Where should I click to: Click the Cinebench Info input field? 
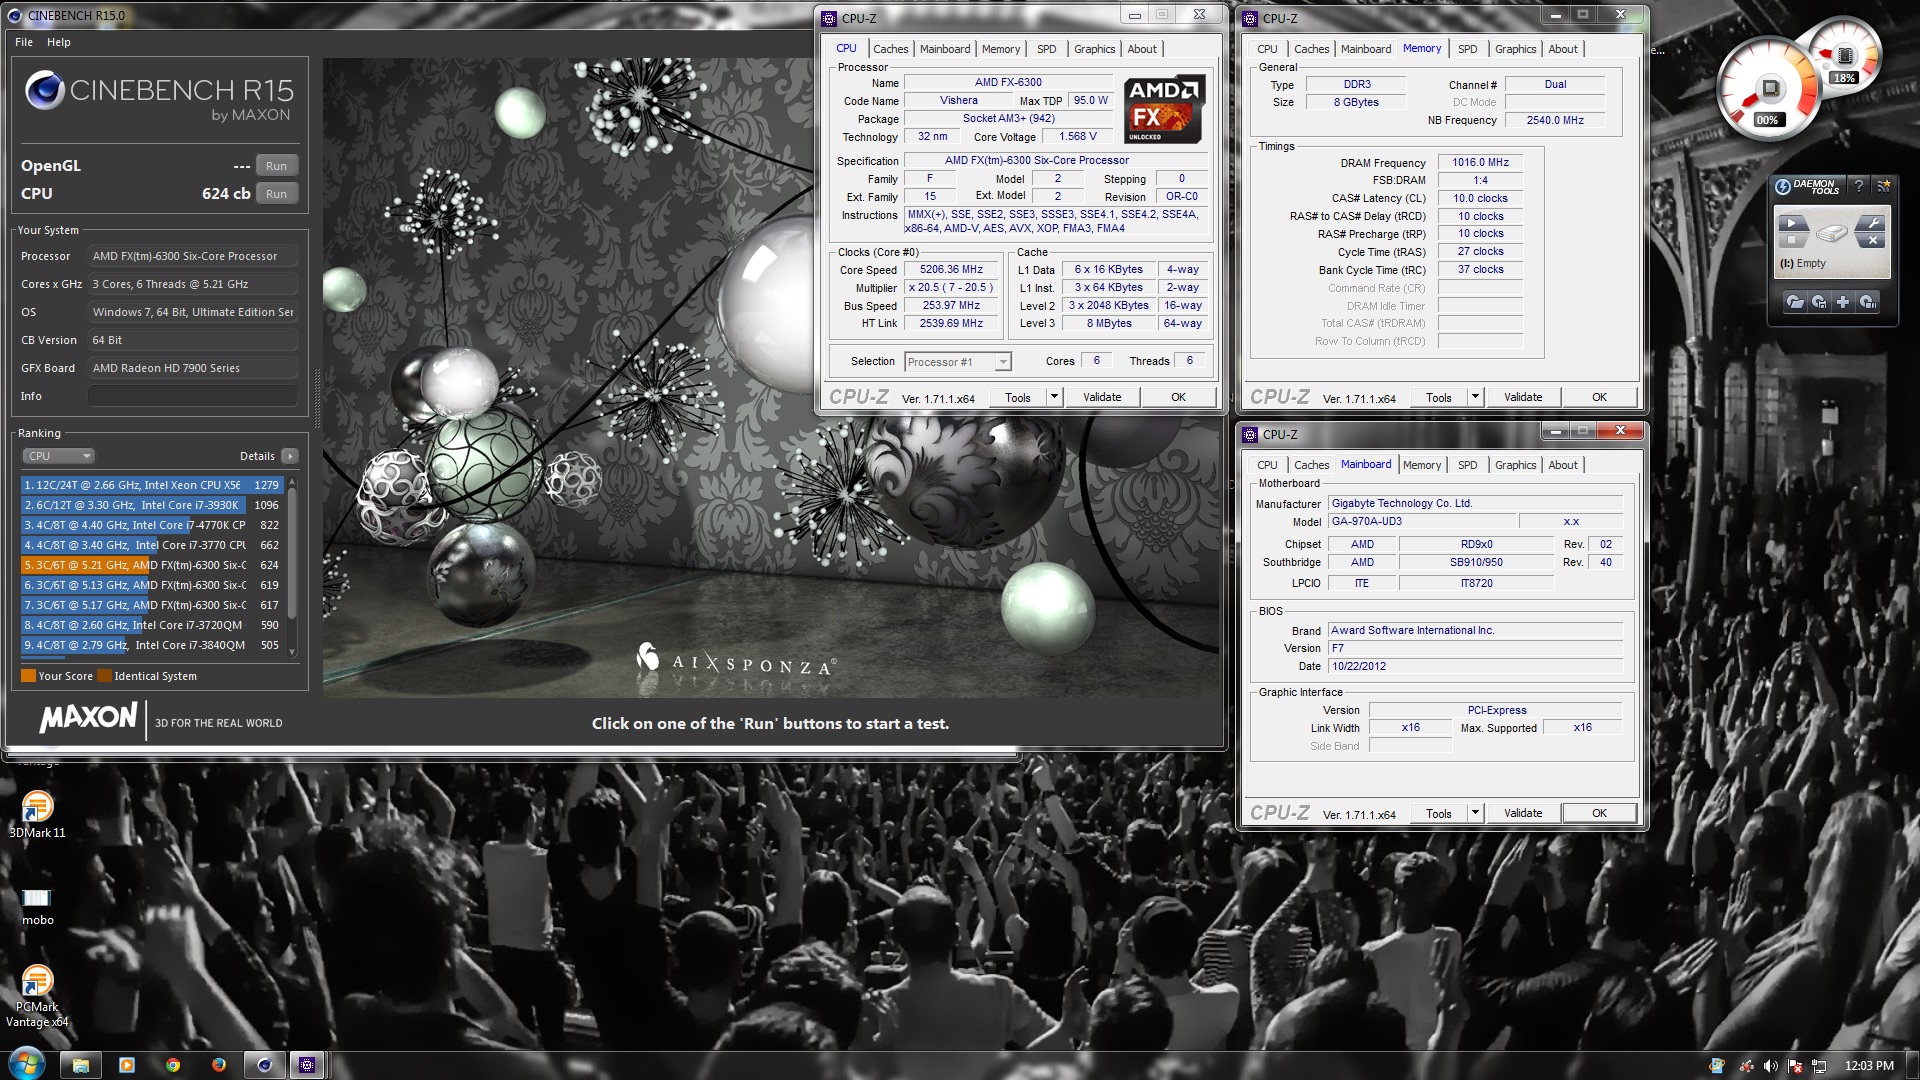coord(193,396)
